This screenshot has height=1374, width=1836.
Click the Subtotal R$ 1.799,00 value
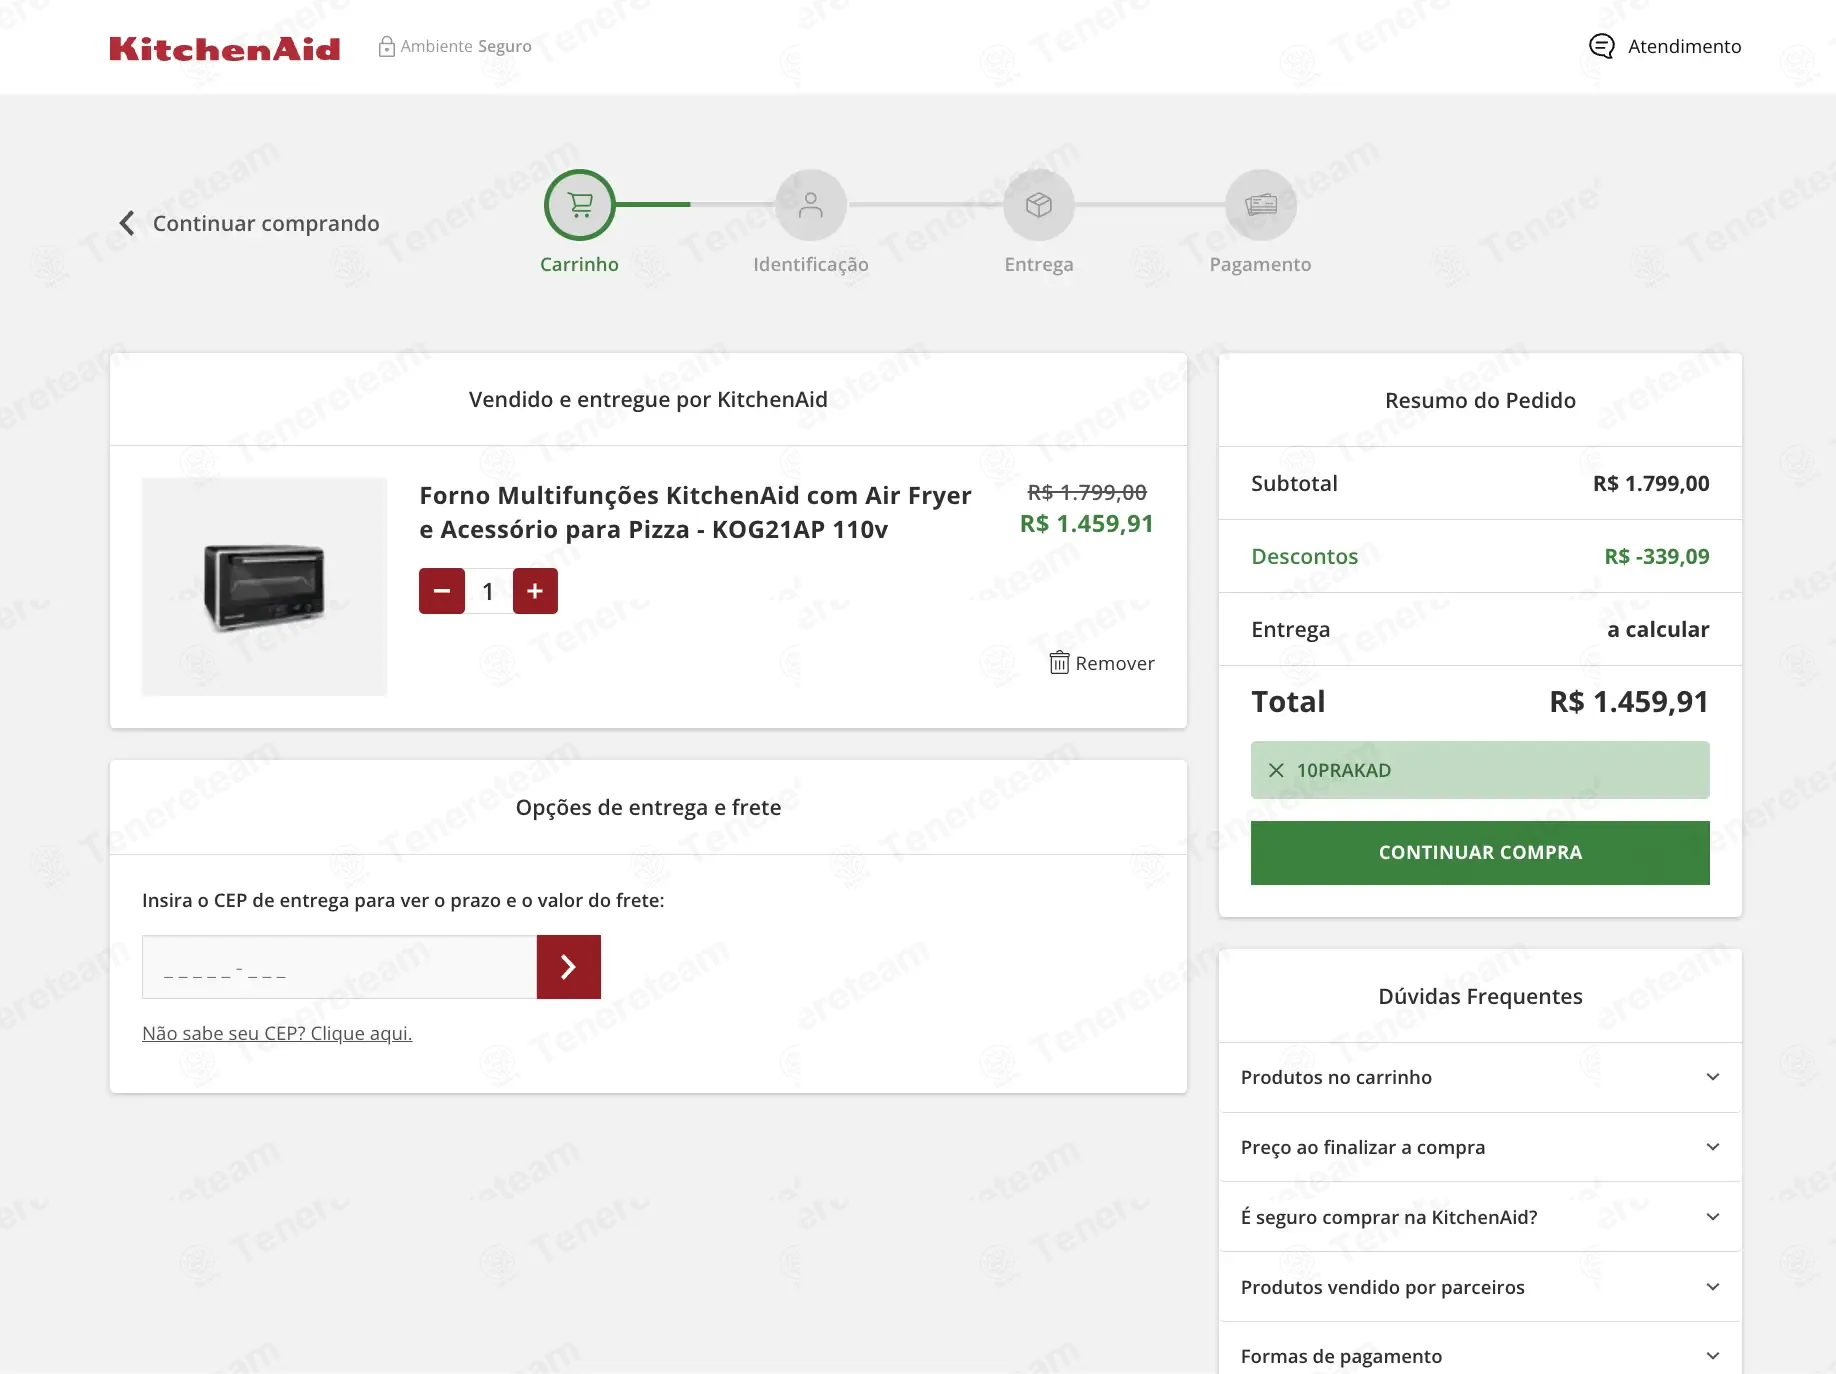tap(1651, 483)
